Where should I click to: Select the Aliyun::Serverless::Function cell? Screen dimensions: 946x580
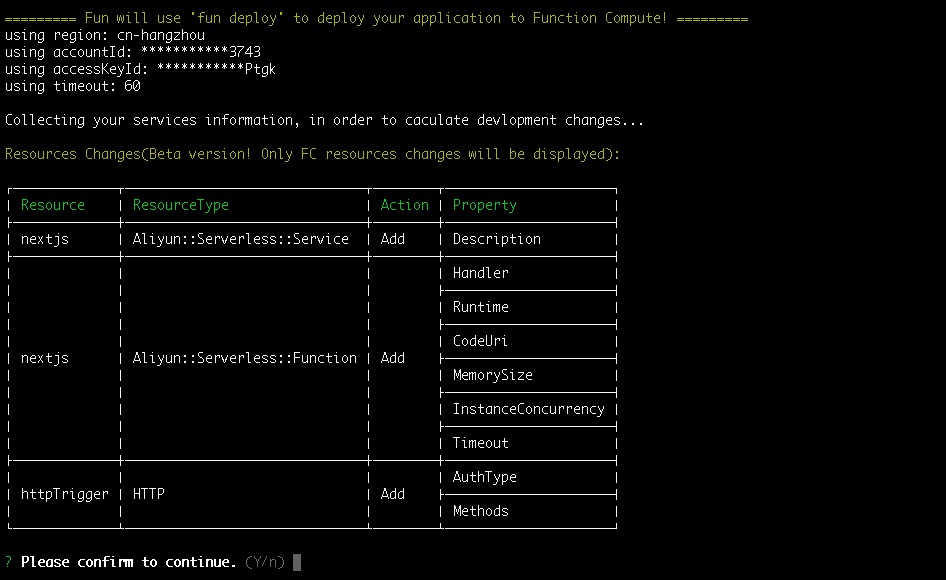[x=245, y=358]
